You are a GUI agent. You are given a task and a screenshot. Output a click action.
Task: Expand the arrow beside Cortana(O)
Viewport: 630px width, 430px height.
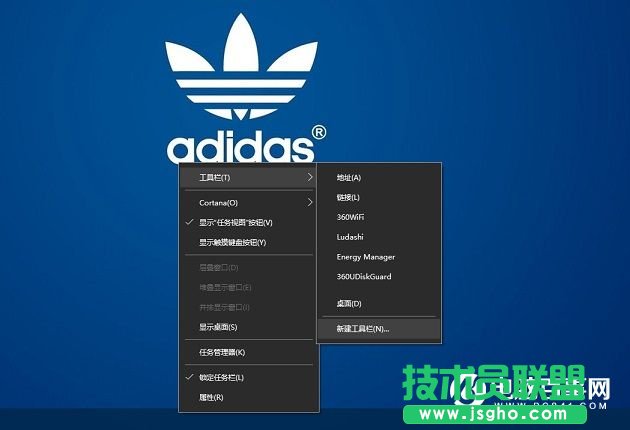click(310, 202)
